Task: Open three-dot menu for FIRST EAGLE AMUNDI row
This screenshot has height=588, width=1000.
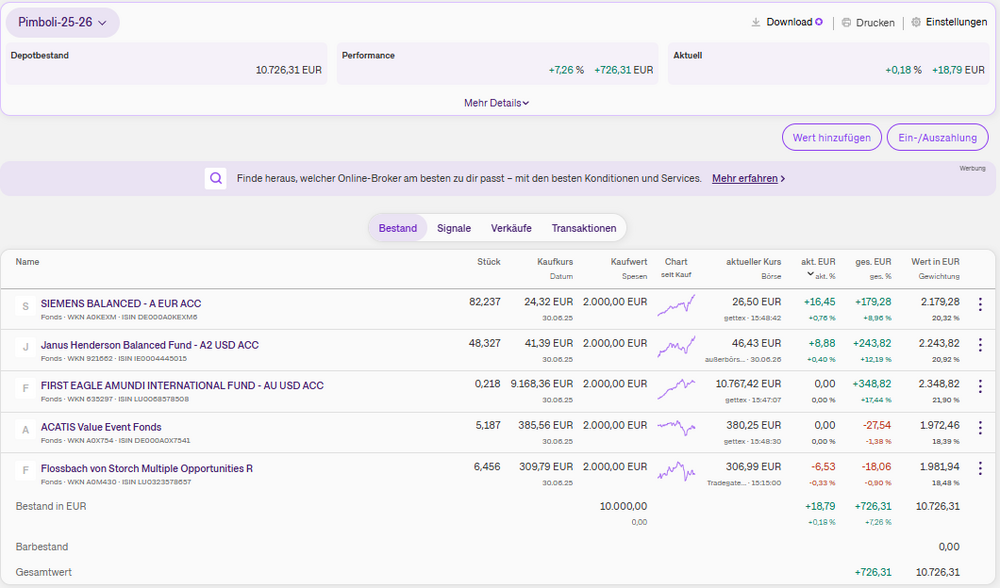Action: pyautogui.click(x=980, y=386)
